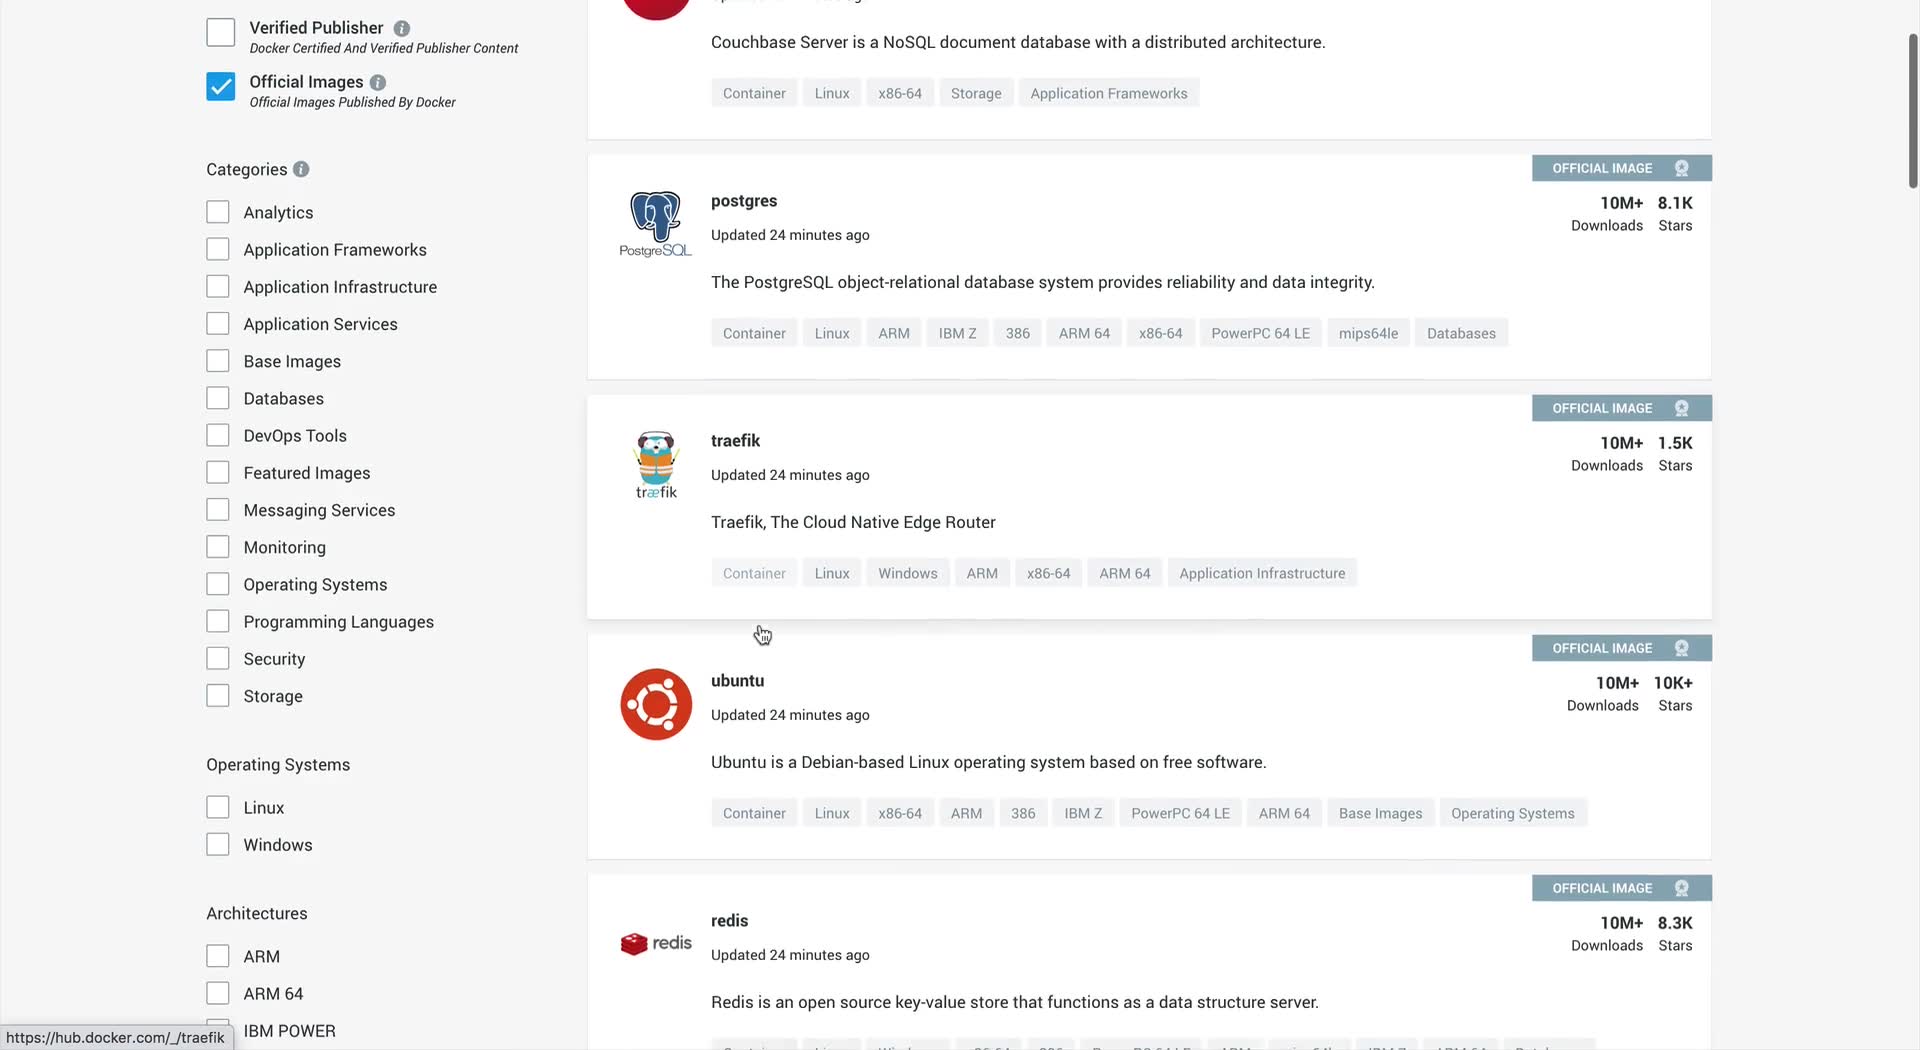Enable the Verified Publisher checkbox
Viewport: 1920px width, 1050px height.
point(221,32)
